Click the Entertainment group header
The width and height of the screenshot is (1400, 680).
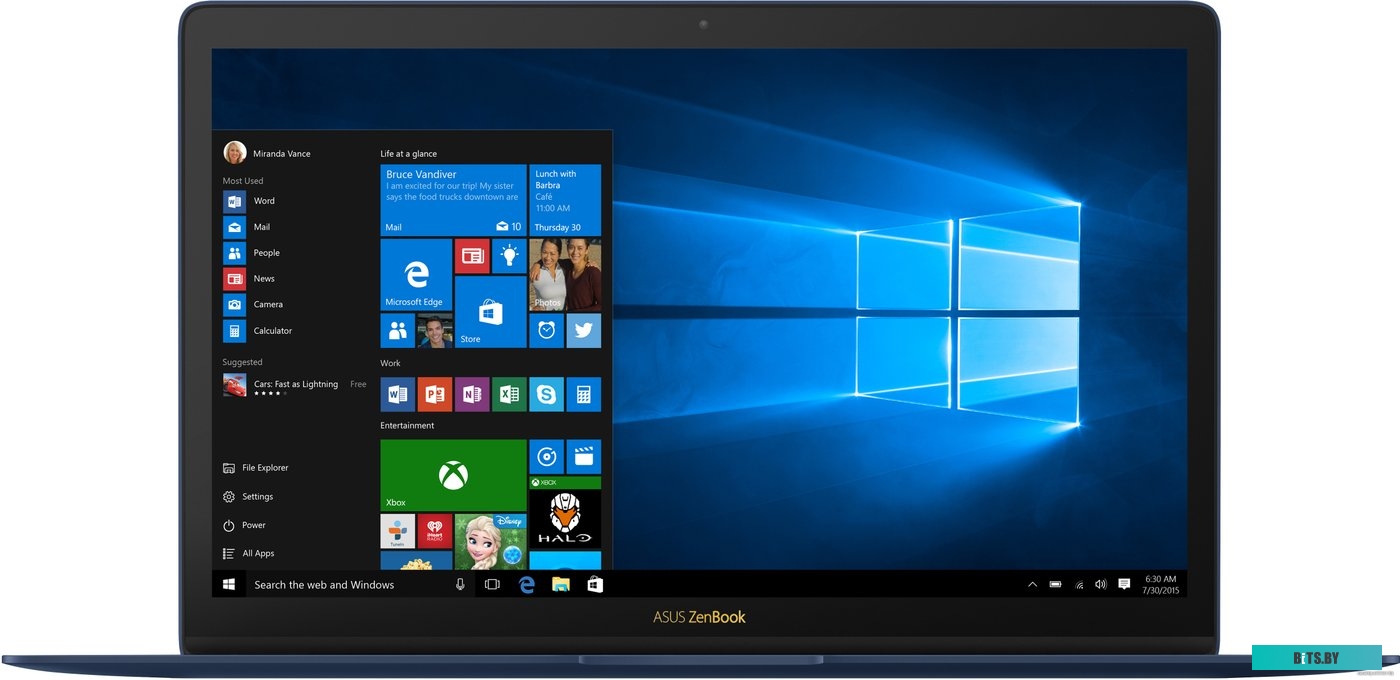(x=407, y=425)
